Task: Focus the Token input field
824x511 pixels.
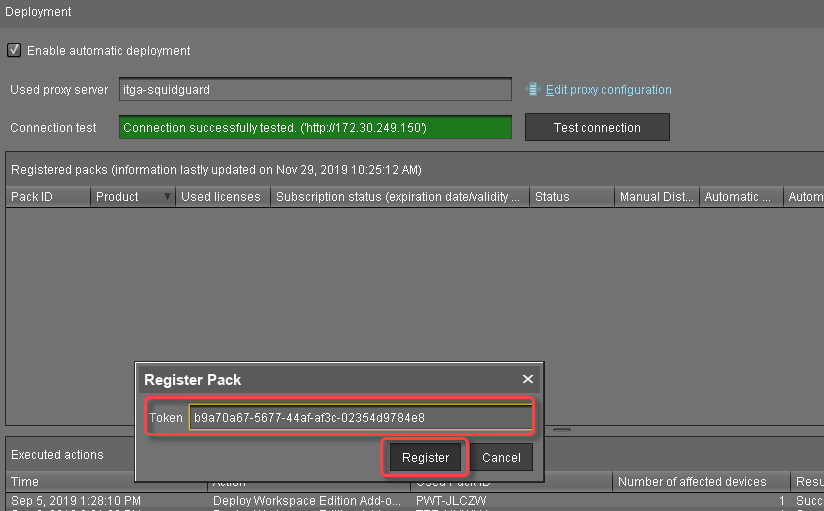Action: pyautogui.click(x=360, y=417)
